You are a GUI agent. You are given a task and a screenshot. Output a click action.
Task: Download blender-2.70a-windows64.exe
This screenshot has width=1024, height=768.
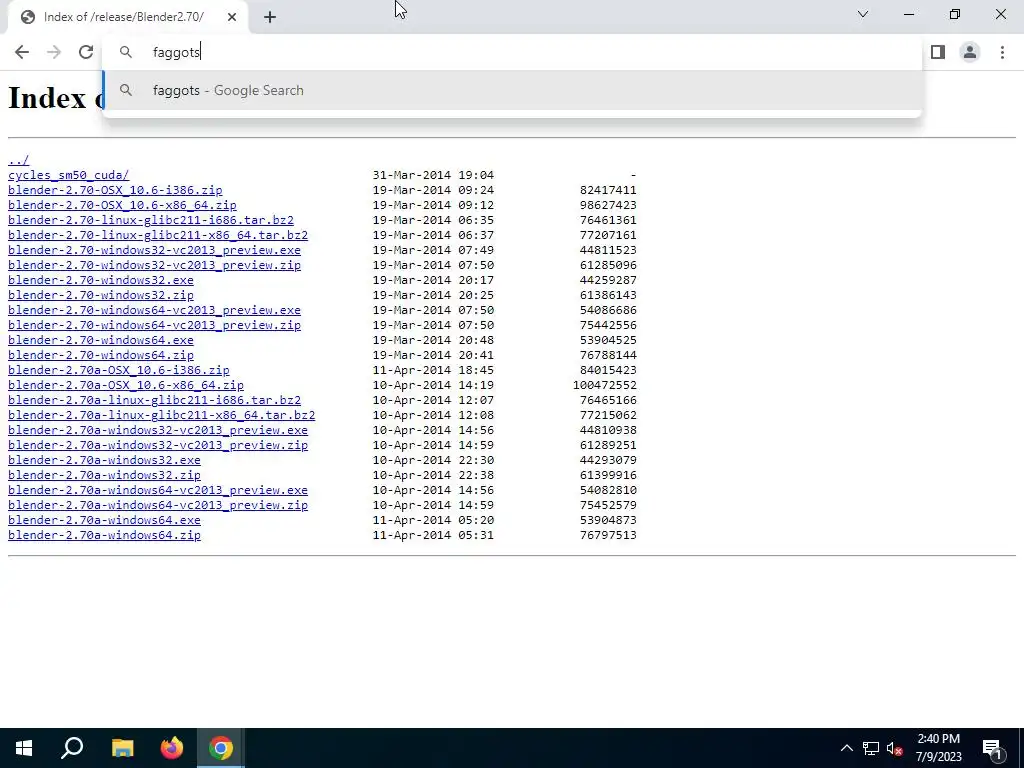pyautogui.click(x=104, y=520)
